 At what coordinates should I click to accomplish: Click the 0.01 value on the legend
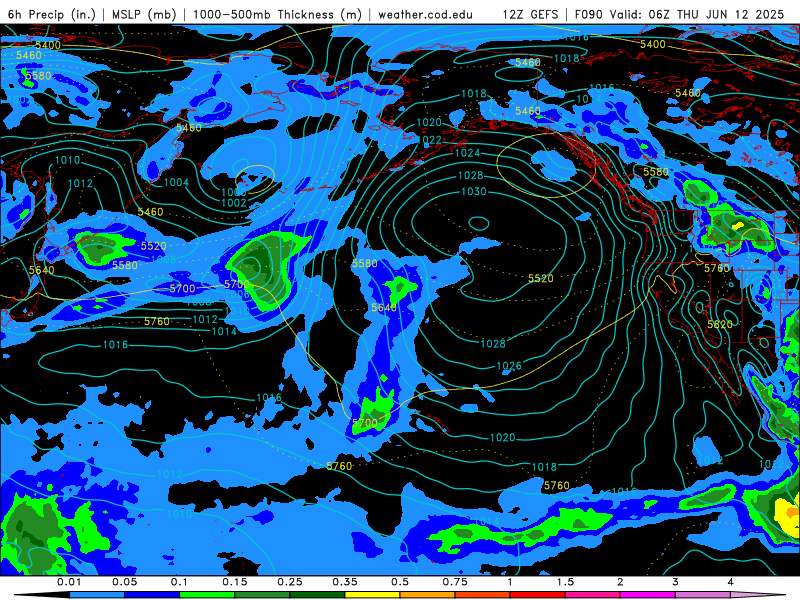pyautogui.click(x=69, y=582)
